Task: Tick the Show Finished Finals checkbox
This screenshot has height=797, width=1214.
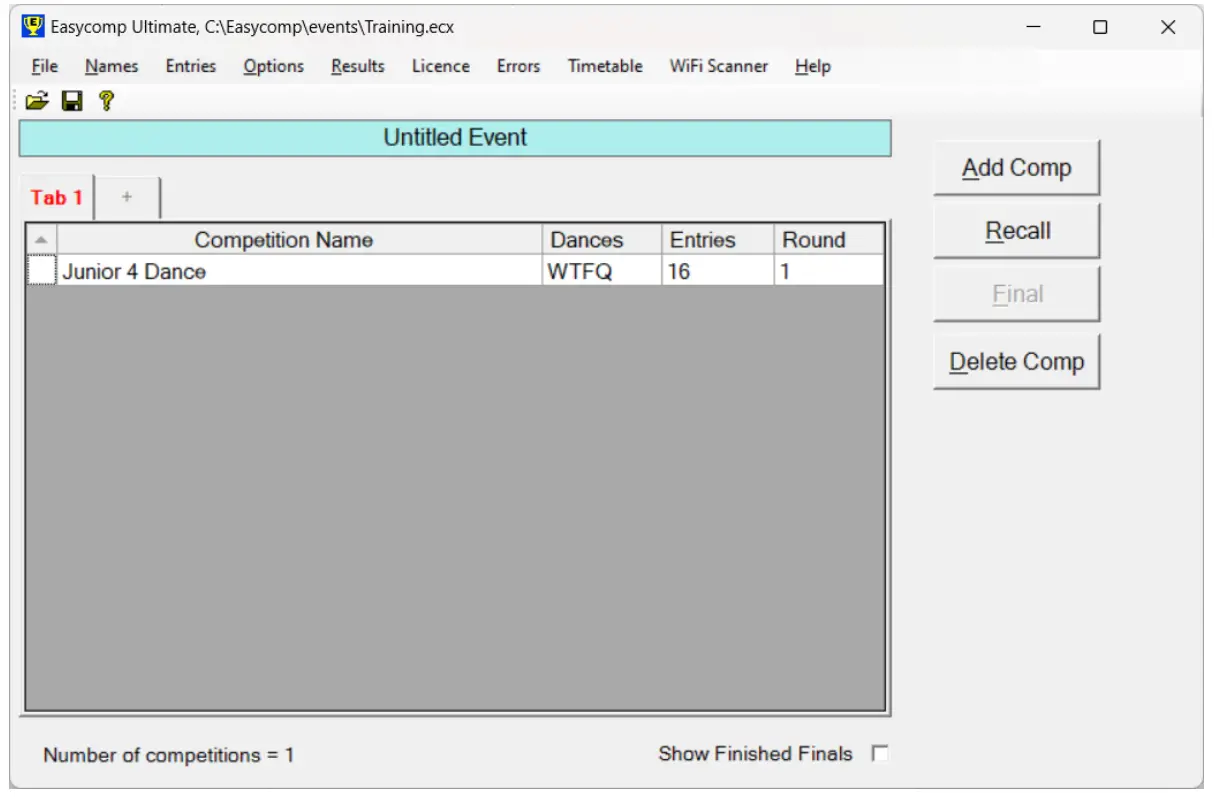Action: coord(879,754)
